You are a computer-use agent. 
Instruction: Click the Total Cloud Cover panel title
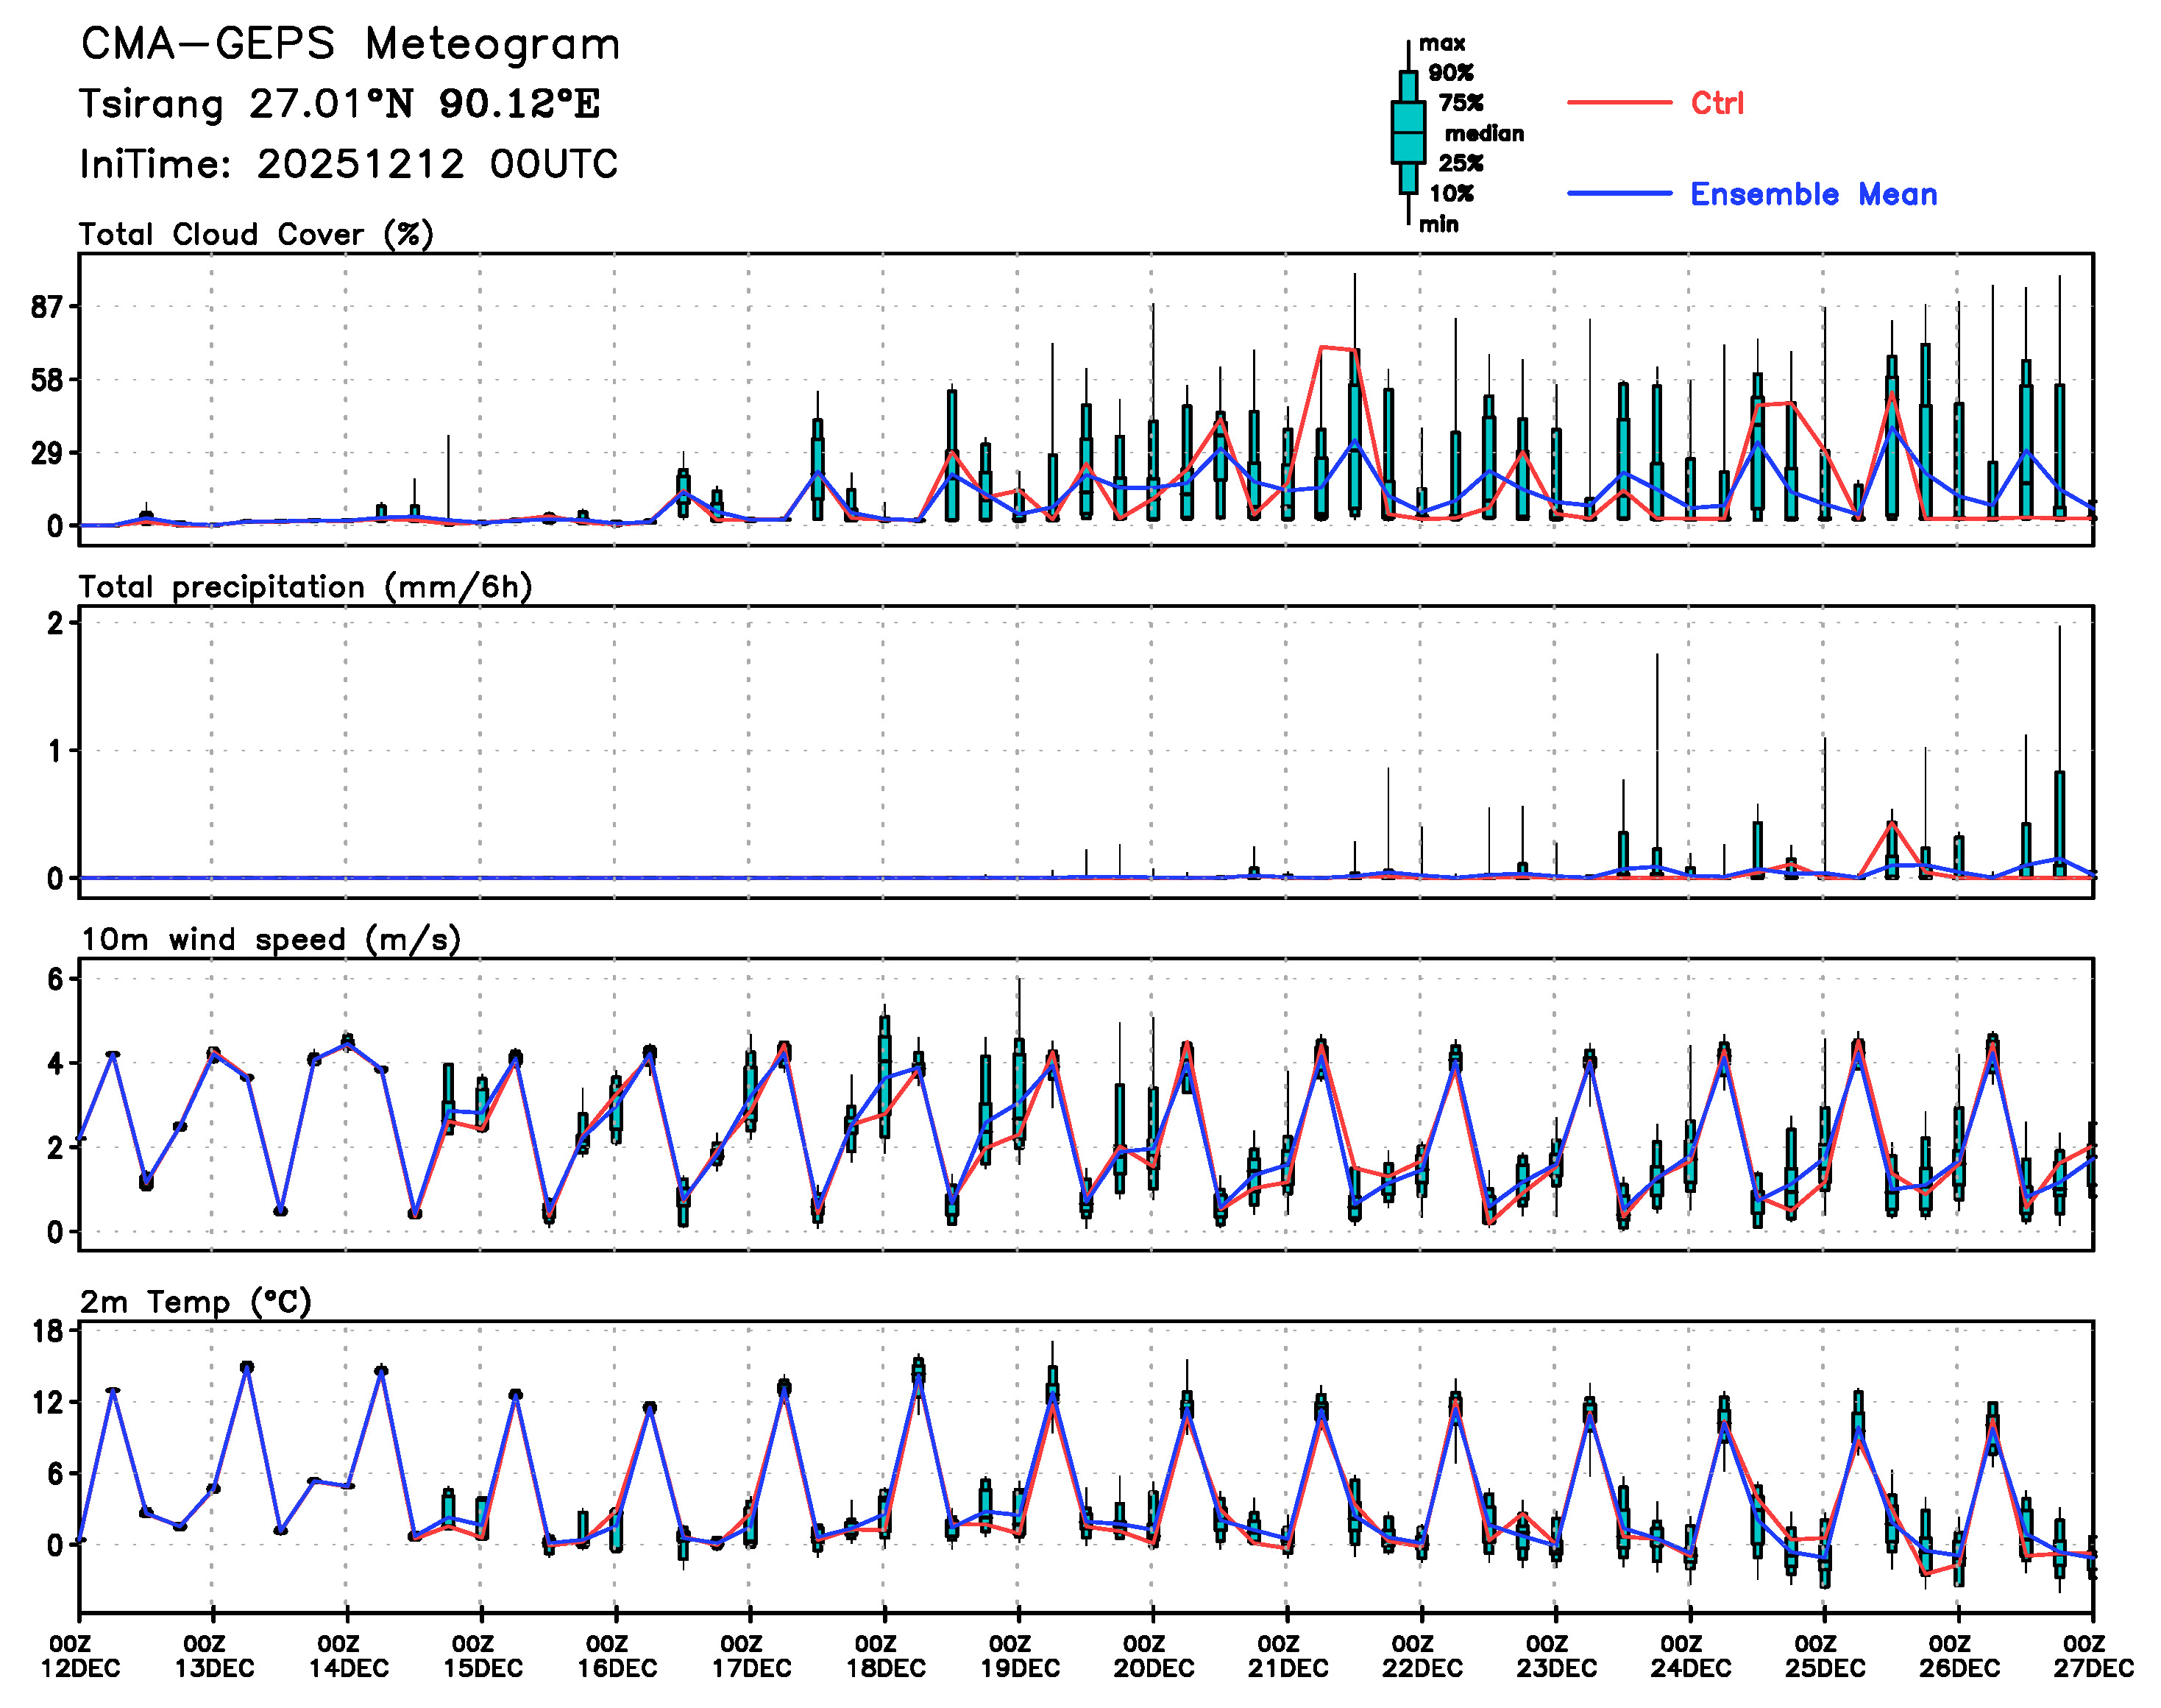[256, 235]
